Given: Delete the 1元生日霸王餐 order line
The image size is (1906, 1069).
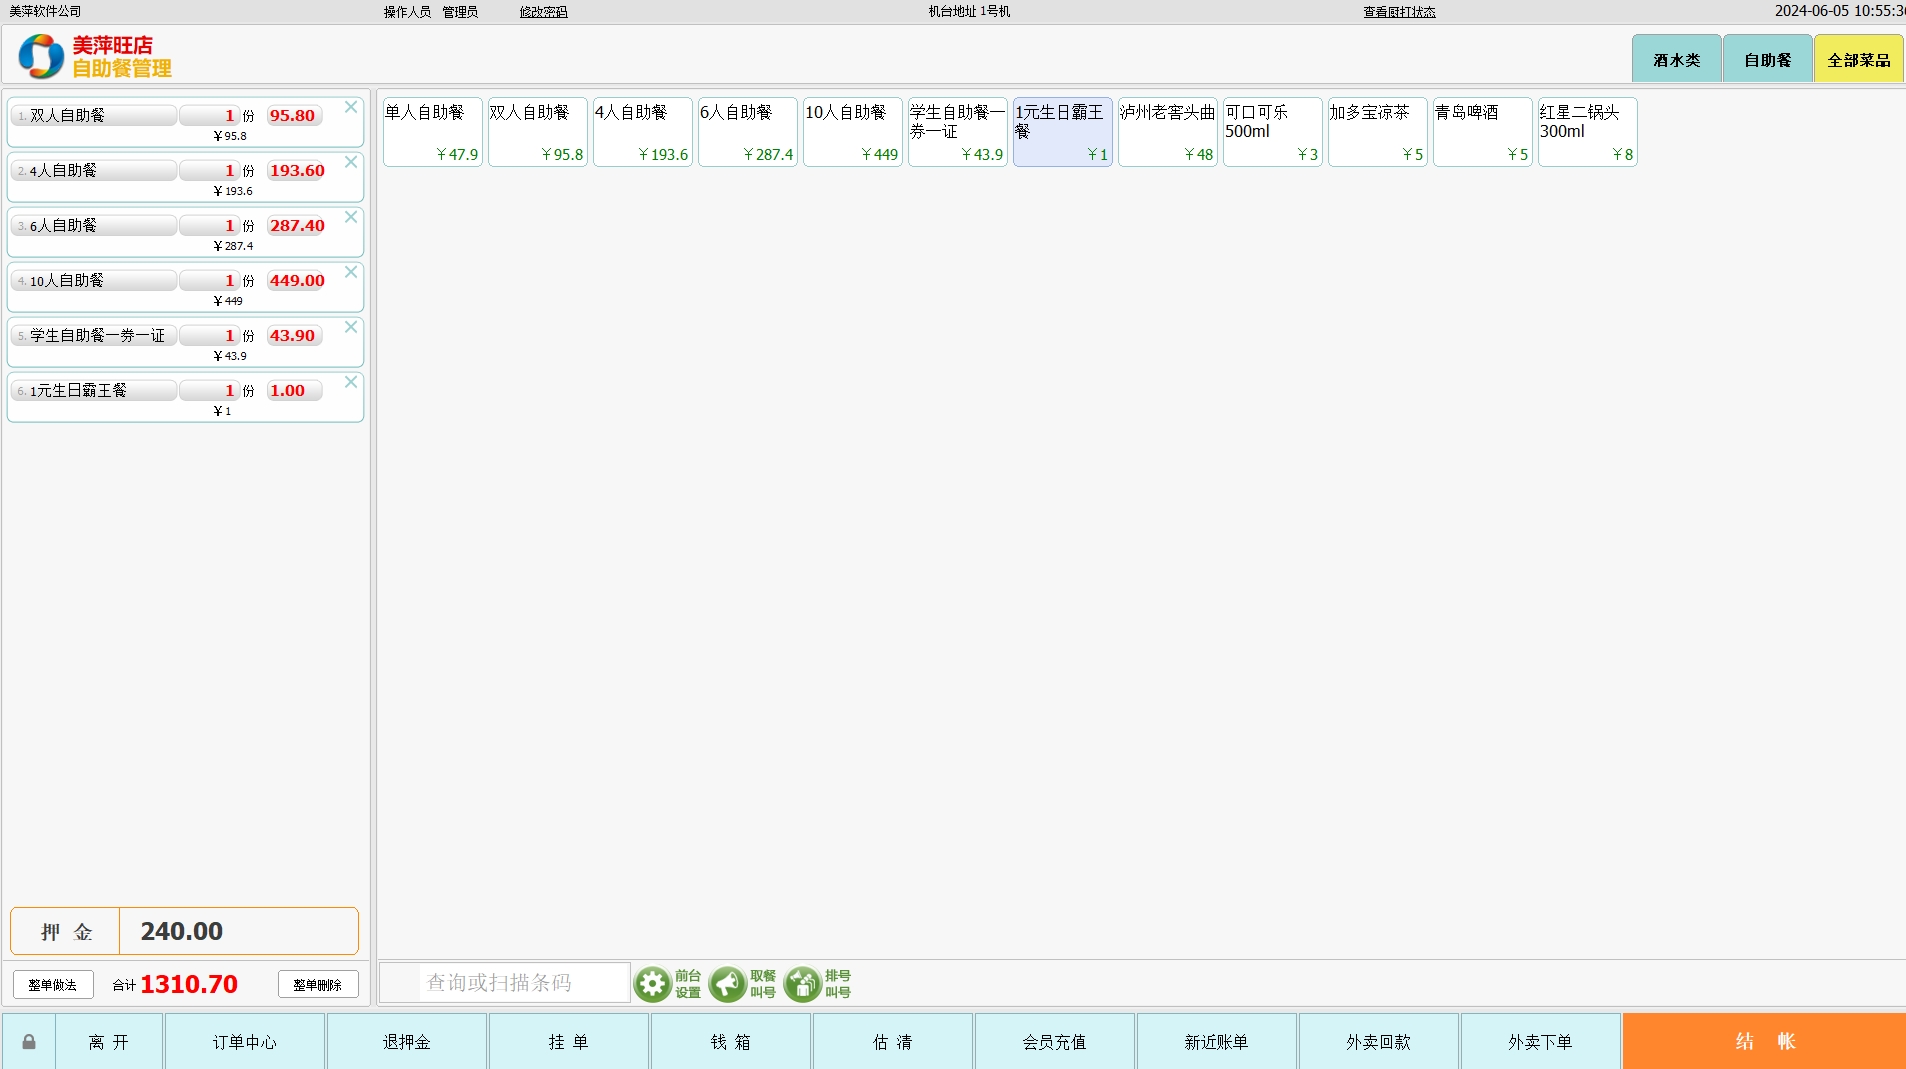Looking at the screenshot, I should [351, 382].
